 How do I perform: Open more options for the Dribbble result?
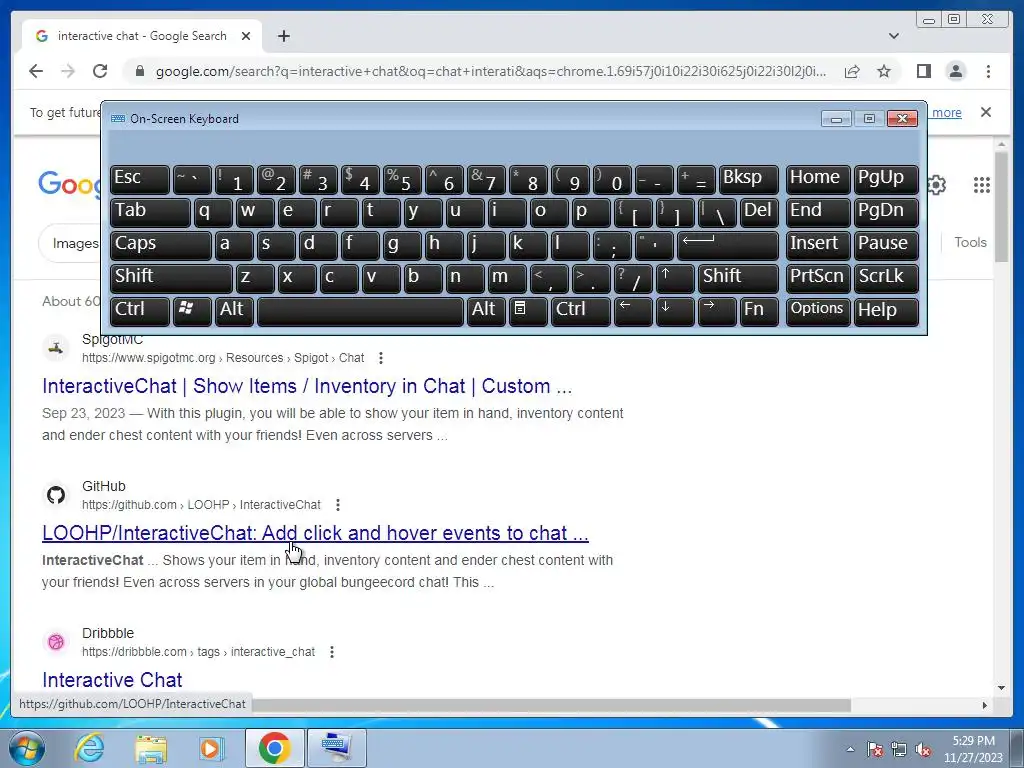(332, 652)
